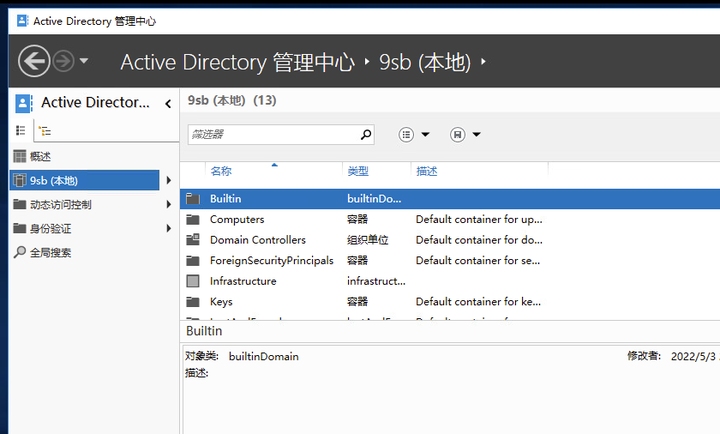Click inside the 筛选器 filter box
720x434 pixels.
point(270,134)
